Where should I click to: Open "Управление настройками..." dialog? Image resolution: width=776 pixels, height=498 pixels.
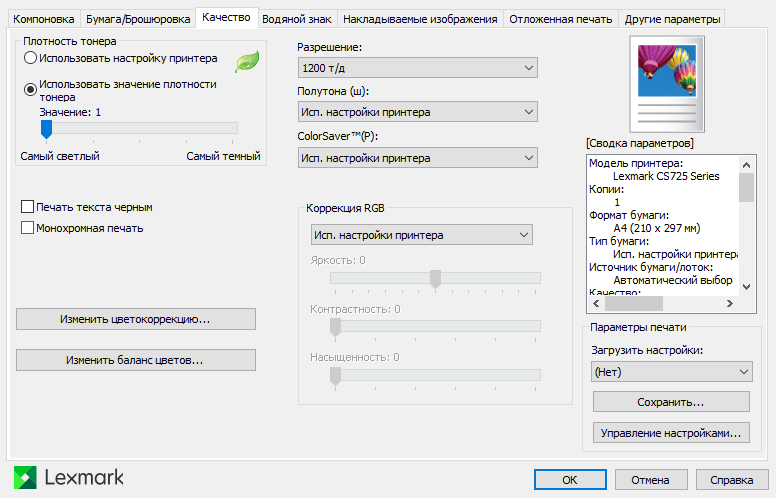point(671,433)
